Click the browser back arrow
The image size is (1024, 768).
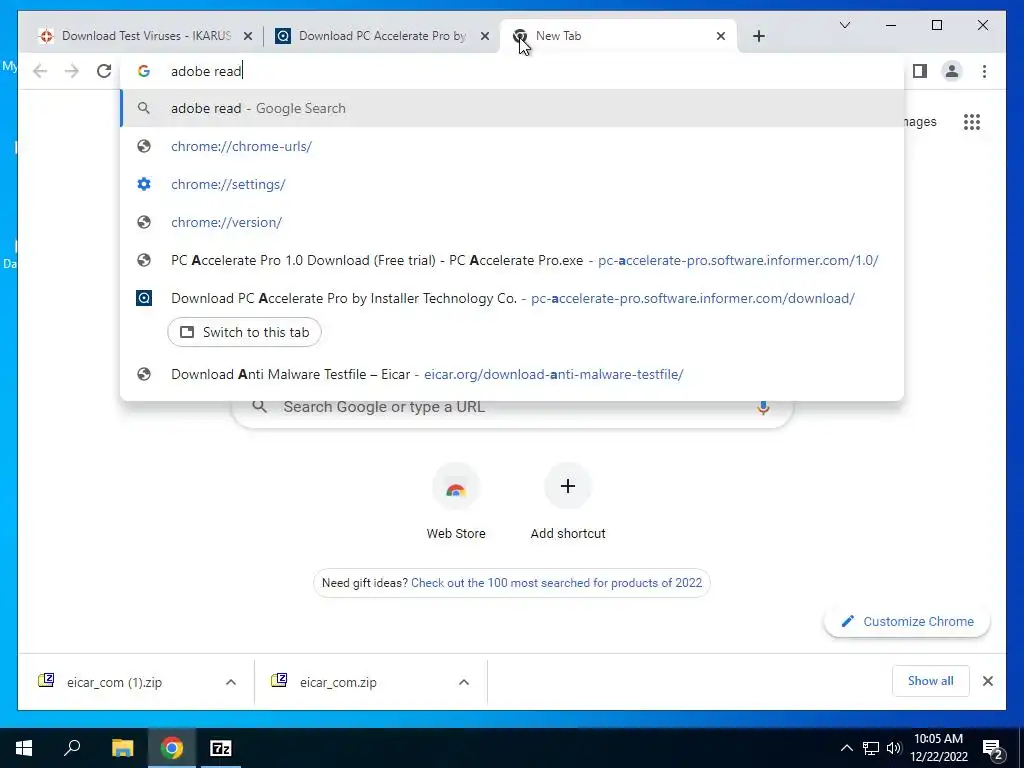(x=40, y=71)
